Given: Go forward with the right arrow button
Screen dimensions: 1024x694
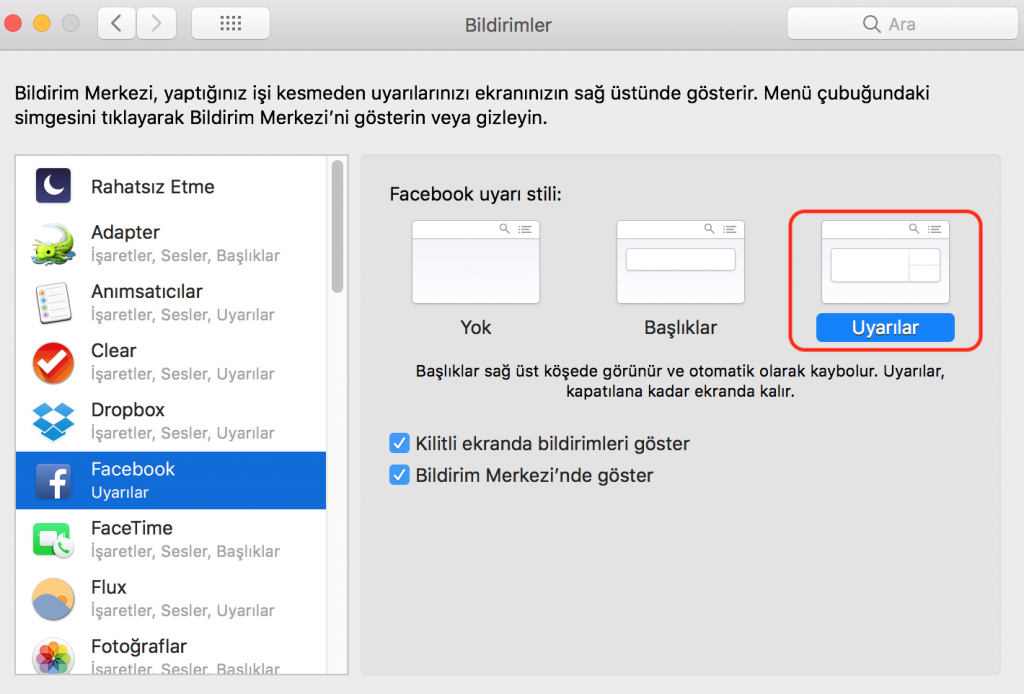Looking at the screenshot, I should coord(155,24).
